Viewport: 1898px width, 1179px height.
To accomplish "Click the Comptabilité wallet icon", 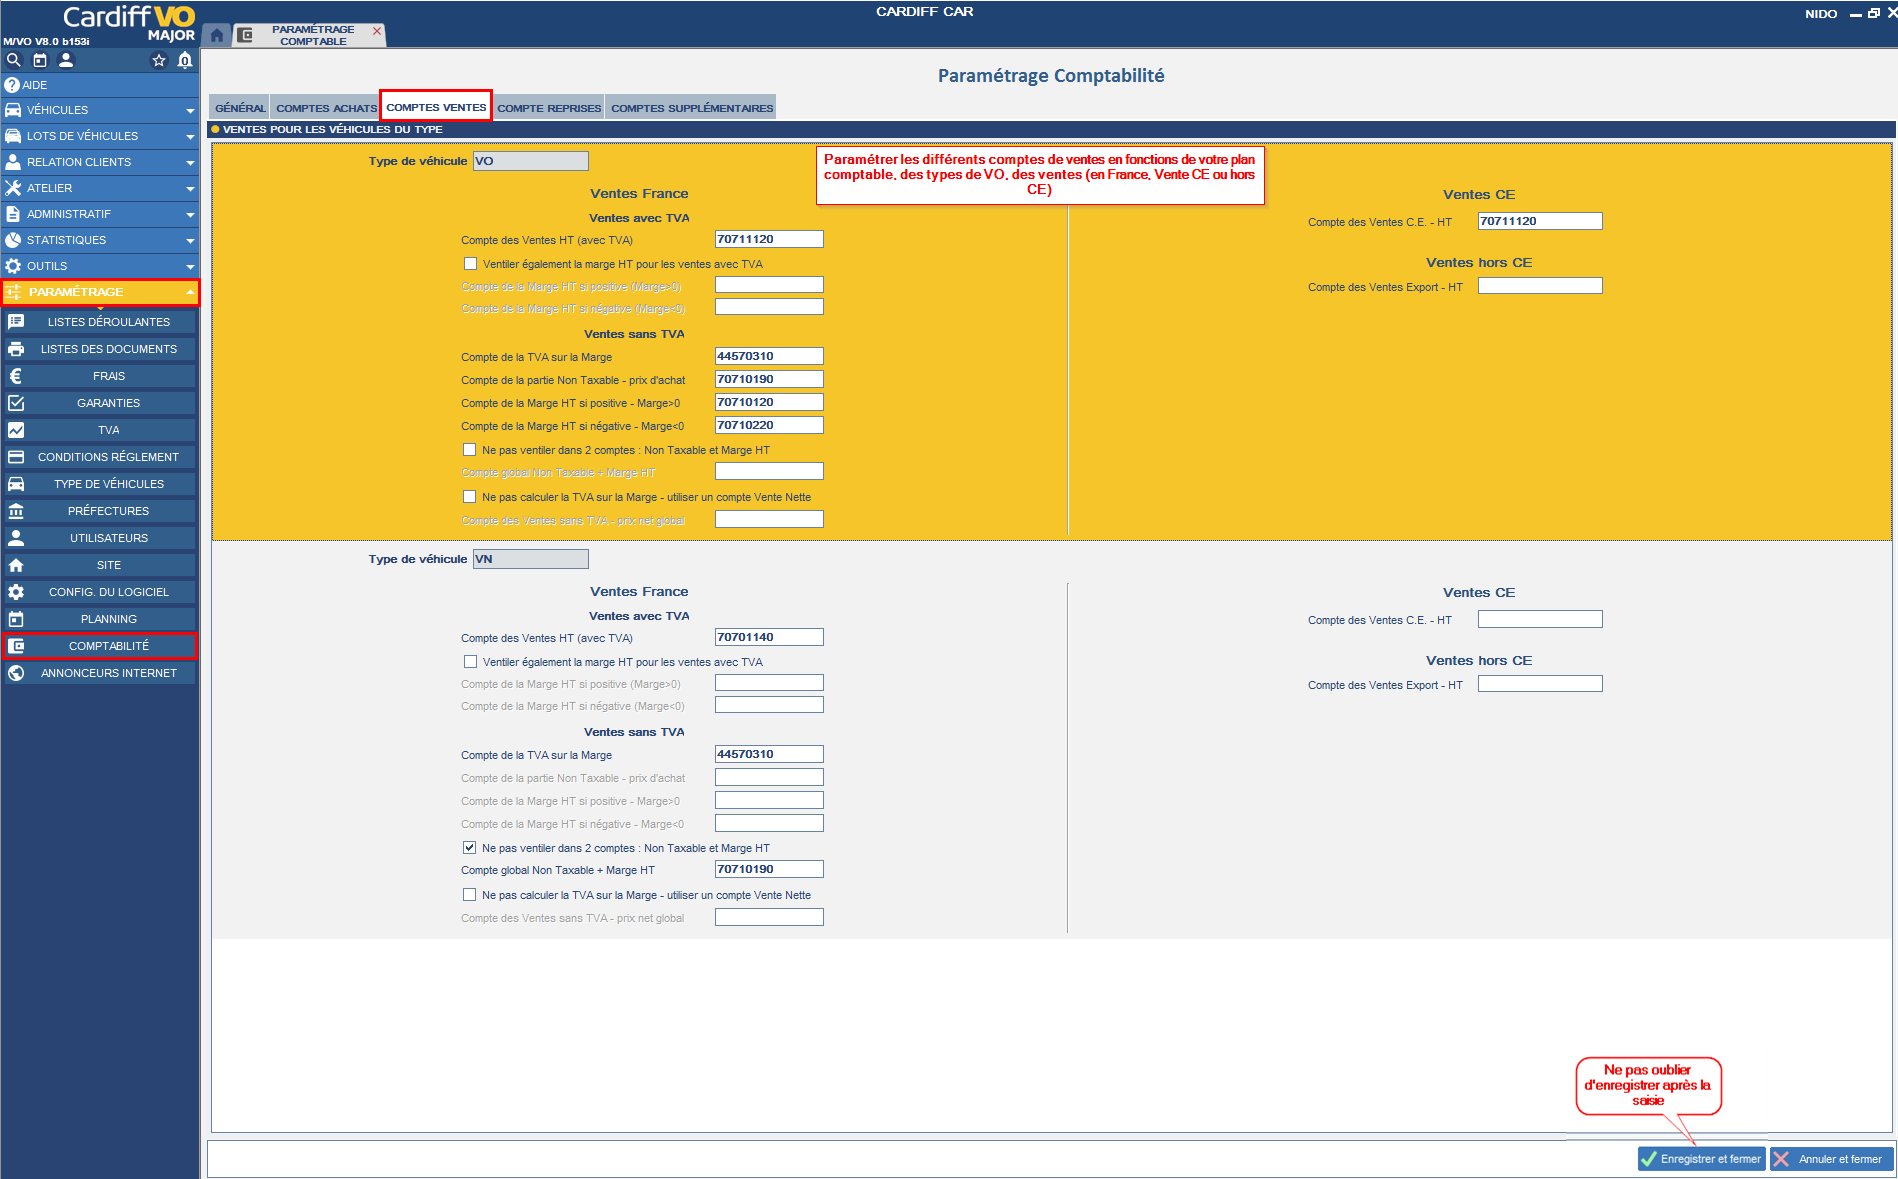I will tap(16, 646).
